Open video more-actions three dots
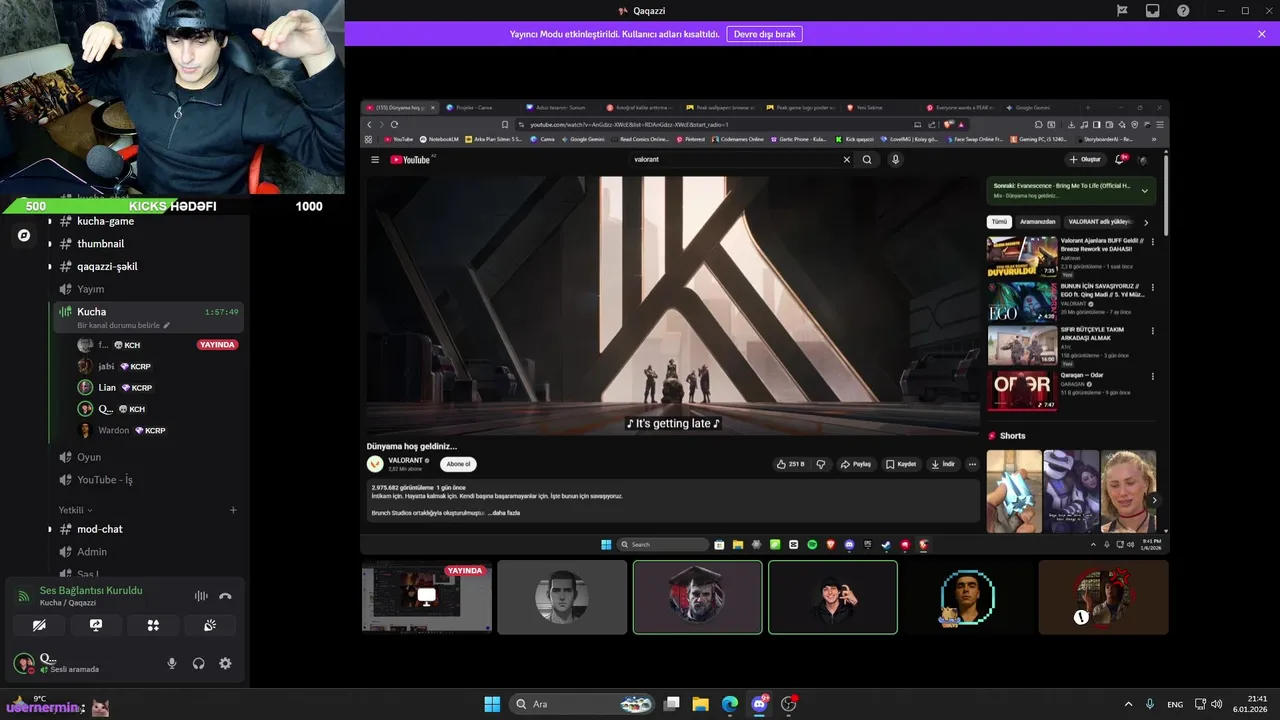This screenshot has width=1280, height=720. [972, 464]
